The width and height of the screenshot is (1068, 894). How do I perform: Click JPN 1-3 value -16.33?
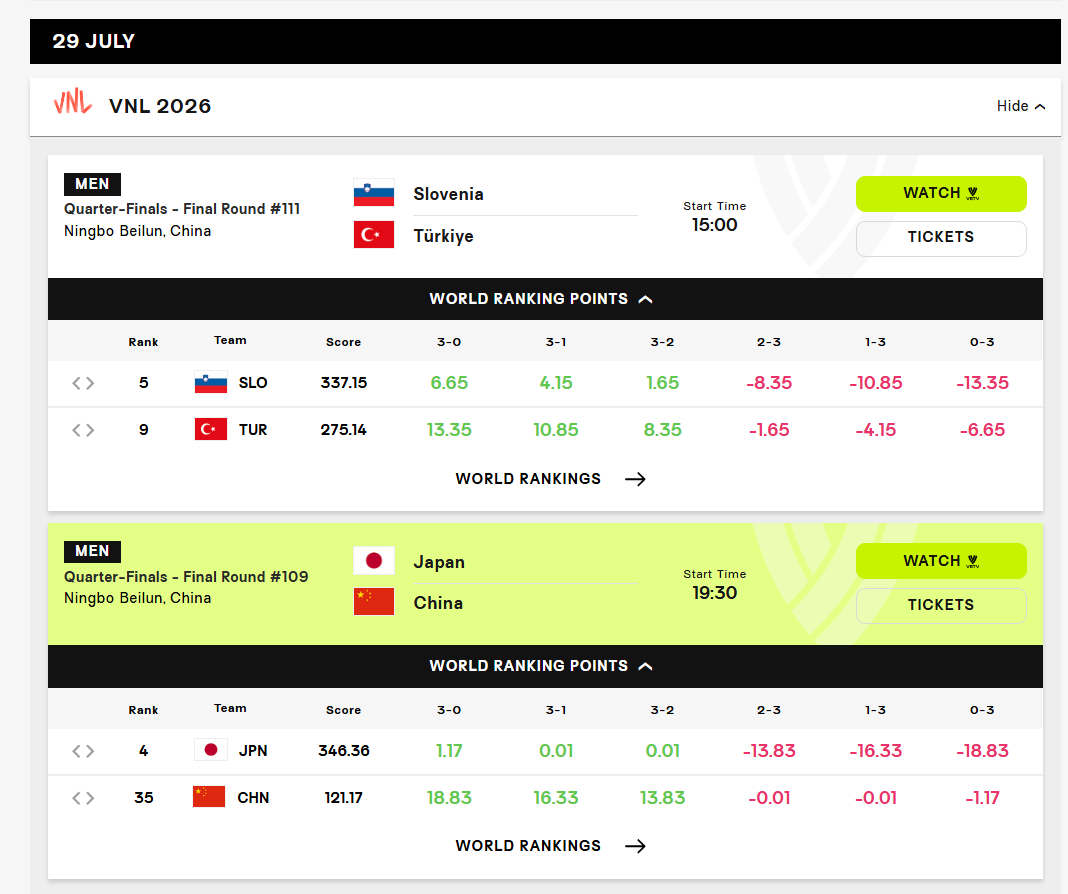tap(875, 750)
